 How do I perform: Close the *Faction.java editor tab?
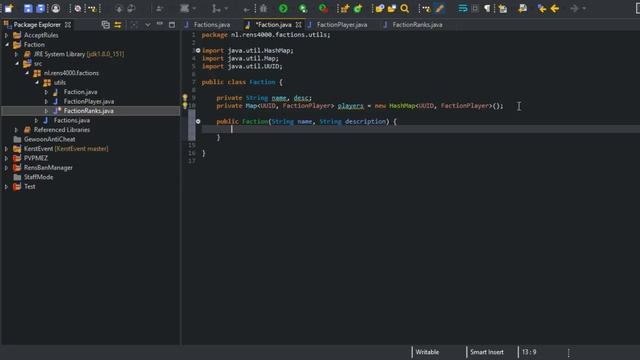click(298, 25)
